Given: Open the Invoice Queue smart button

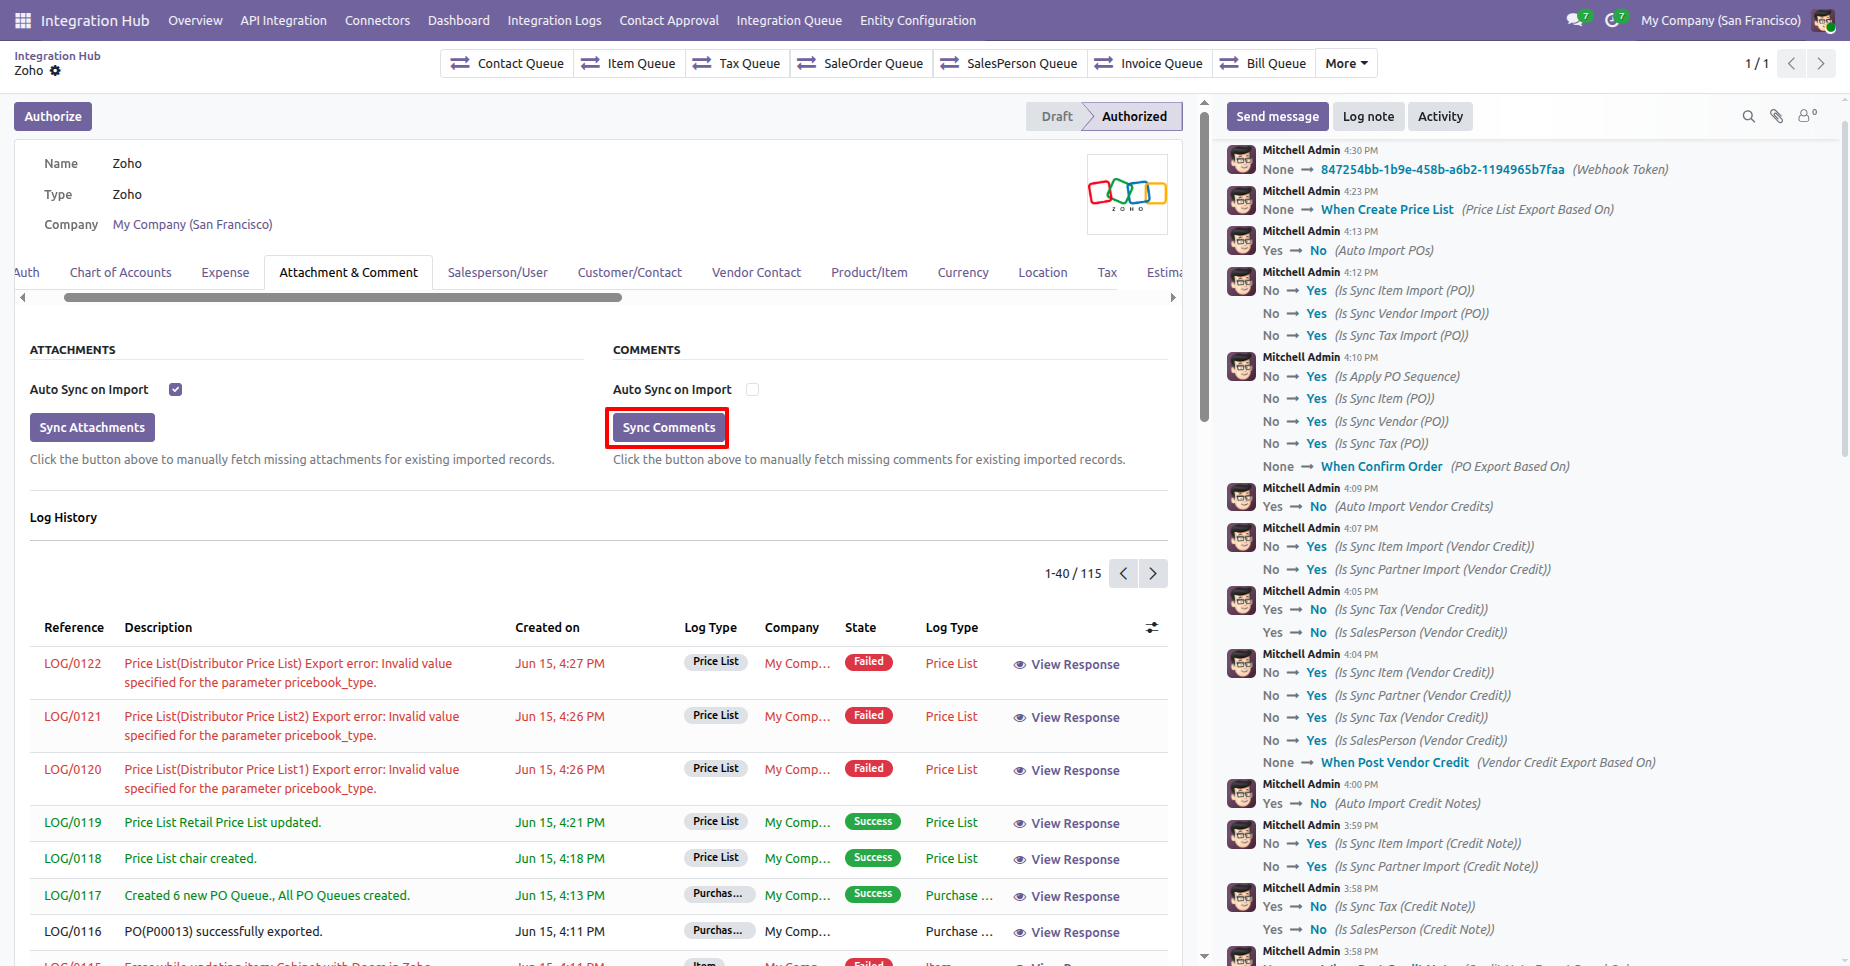Looking at the screenshot, I should (1149, 64).
